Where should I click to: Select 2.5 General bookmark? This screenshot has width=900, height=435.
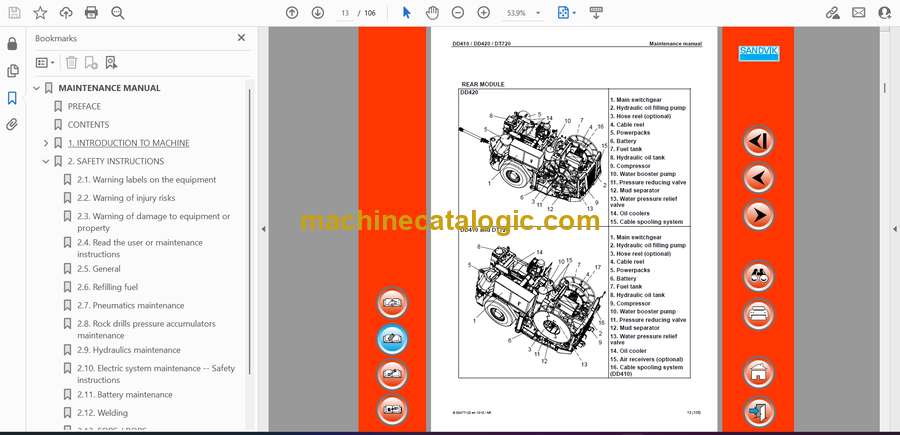(99, 269)
